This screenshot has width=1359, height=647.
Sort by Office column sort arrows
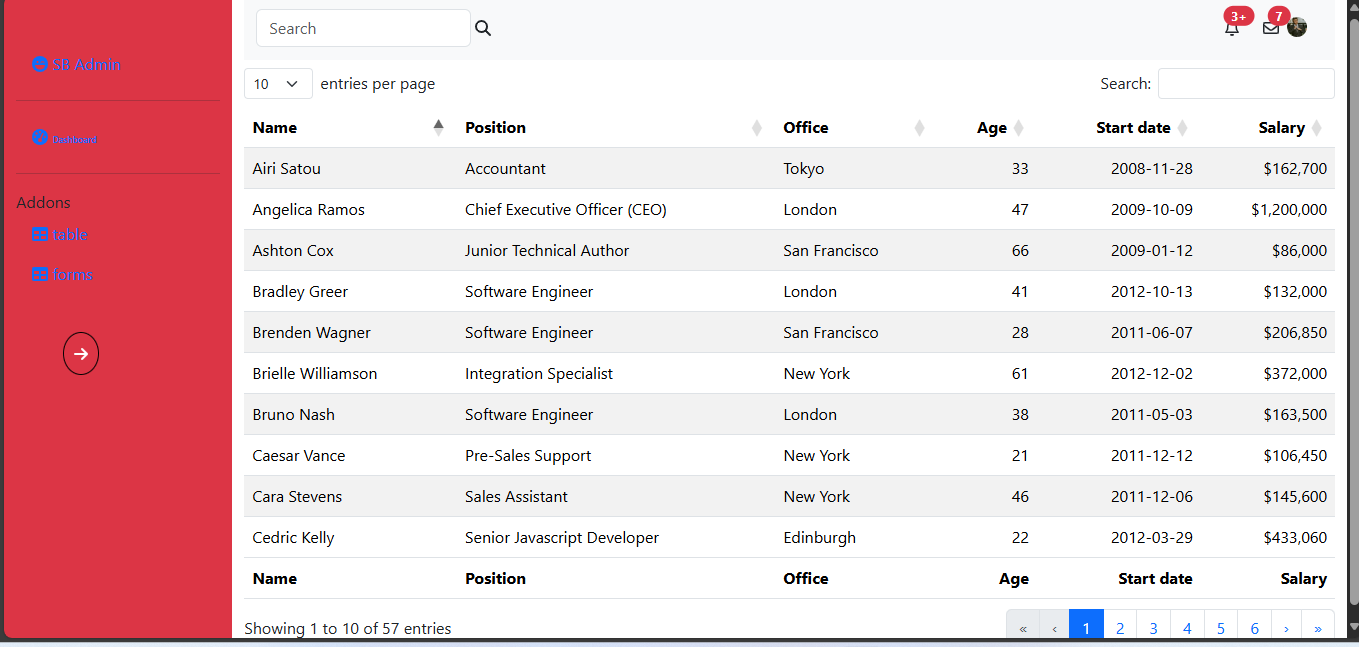pyautogui.click(x=919, y=128)
